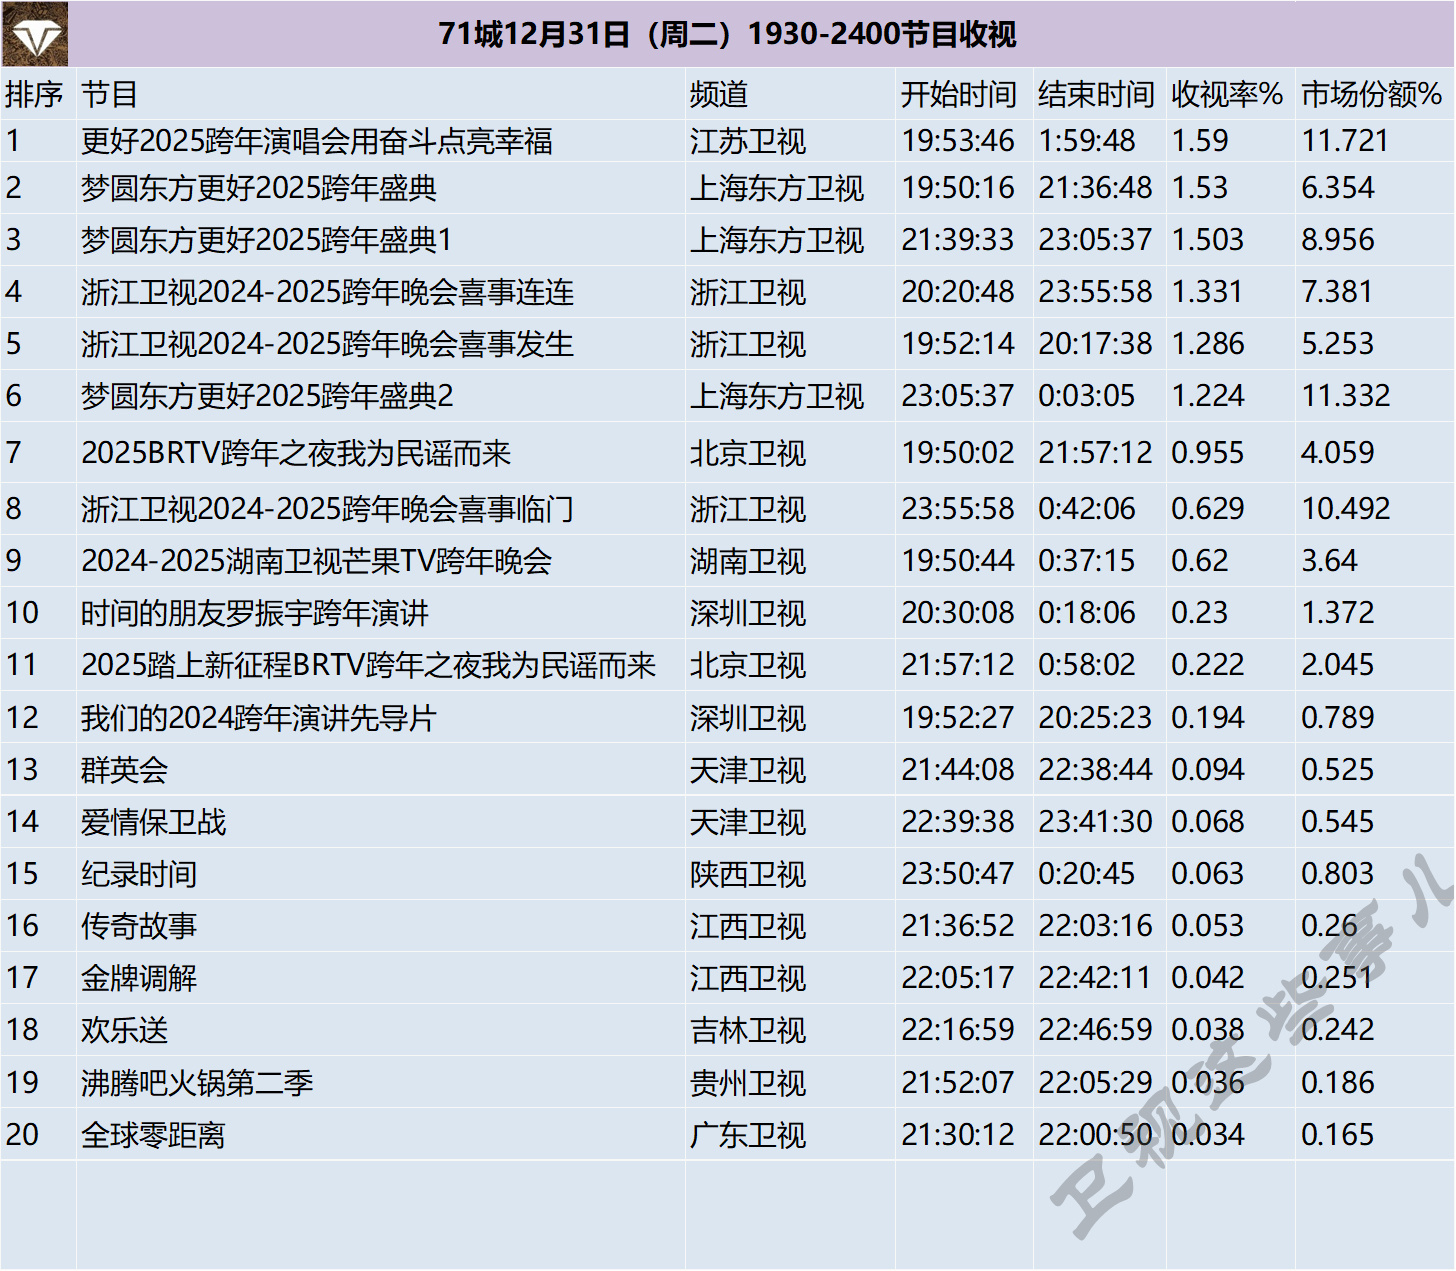Click the '吉林卫视' channel cell
The height and width of the screenshot is (1271, 1456).
pos(748,1030)
